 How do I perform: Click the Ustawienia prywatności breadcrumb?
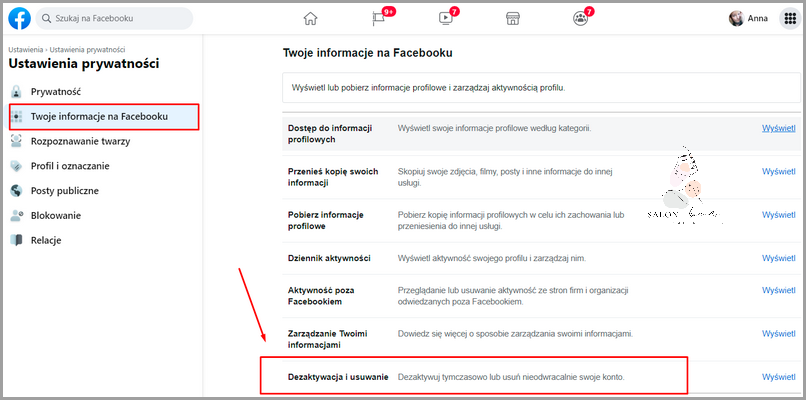[87, 50]
